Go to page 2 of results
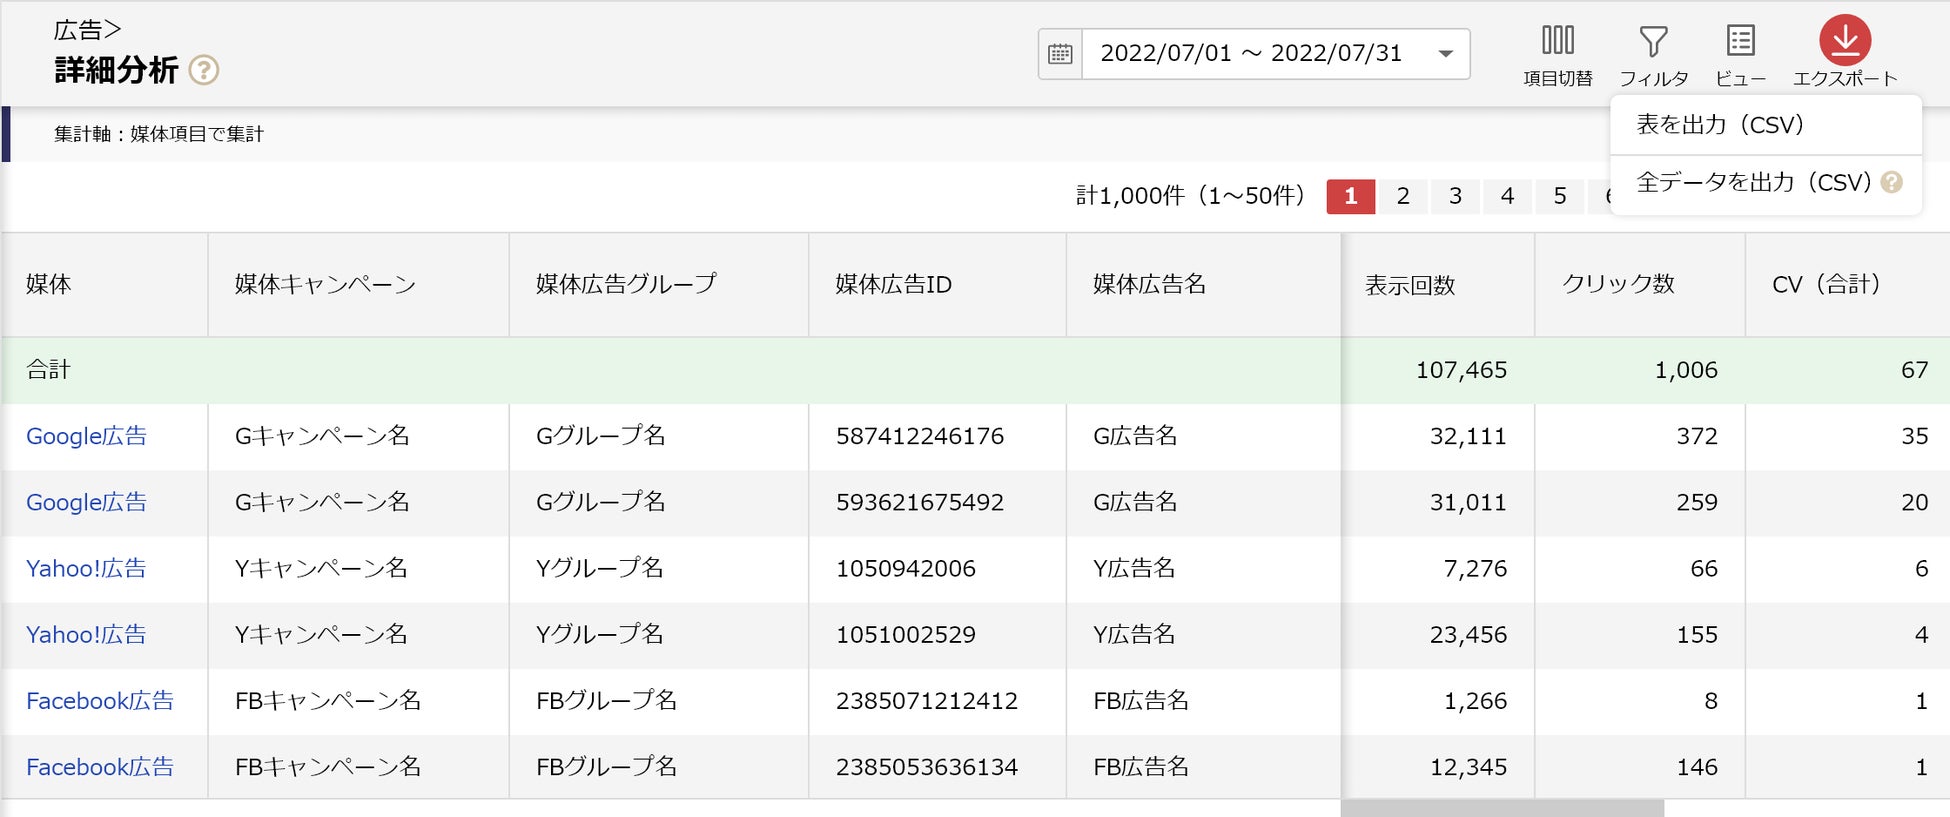Viewport: 1950px width, 817px height. (x=1403, y=196)
